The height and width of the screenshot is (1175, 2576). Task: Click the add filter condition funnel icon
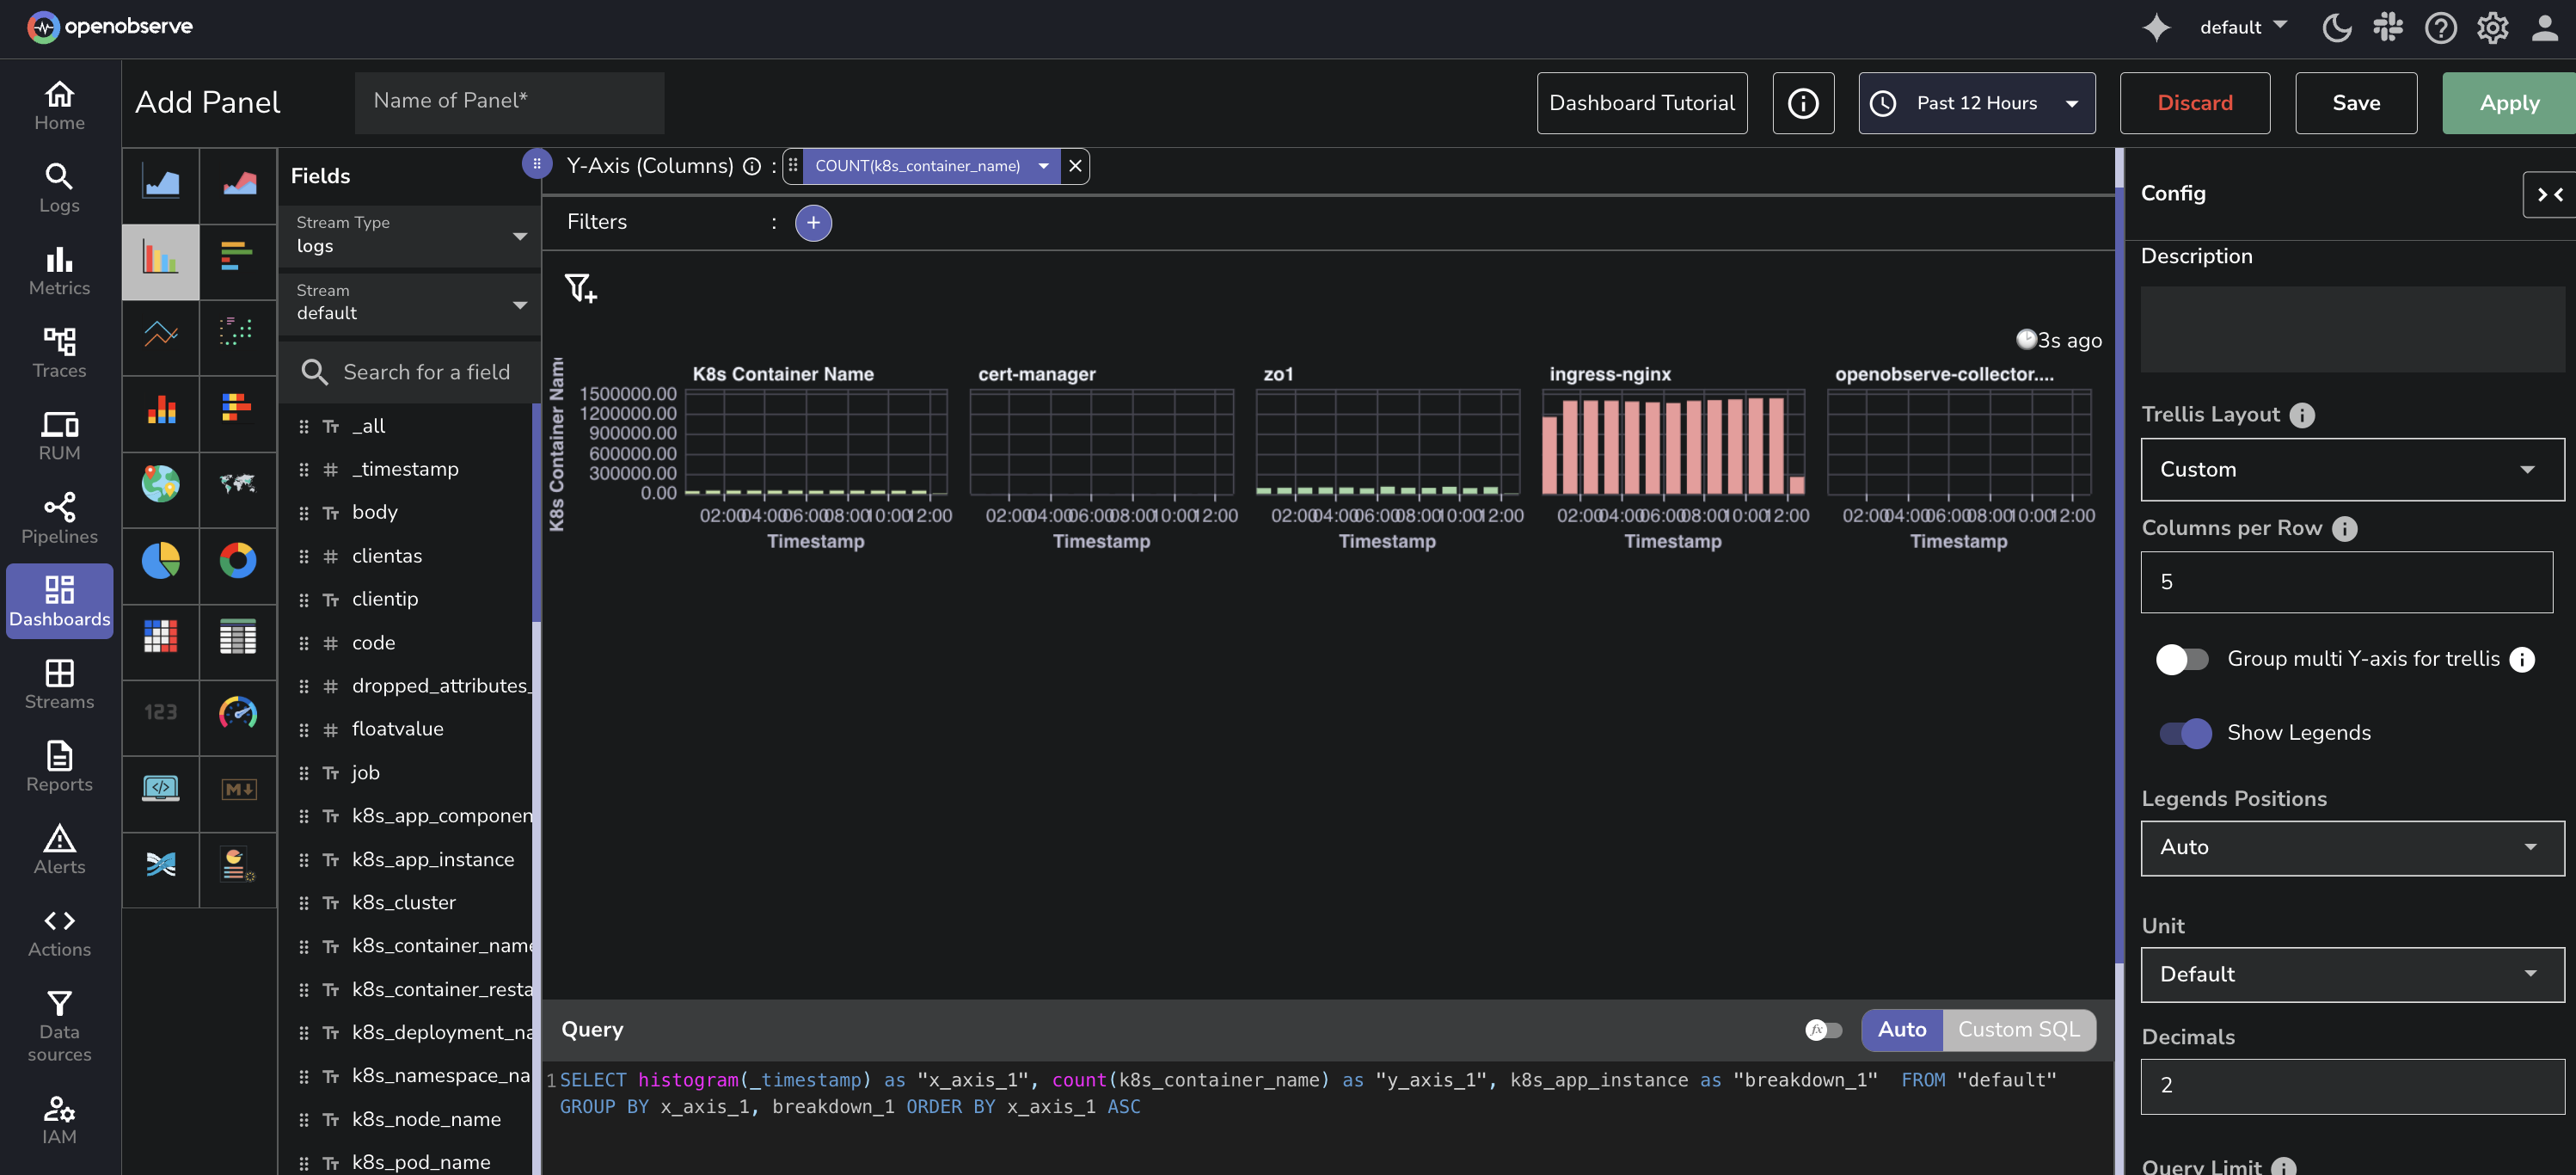coord(580,288)
